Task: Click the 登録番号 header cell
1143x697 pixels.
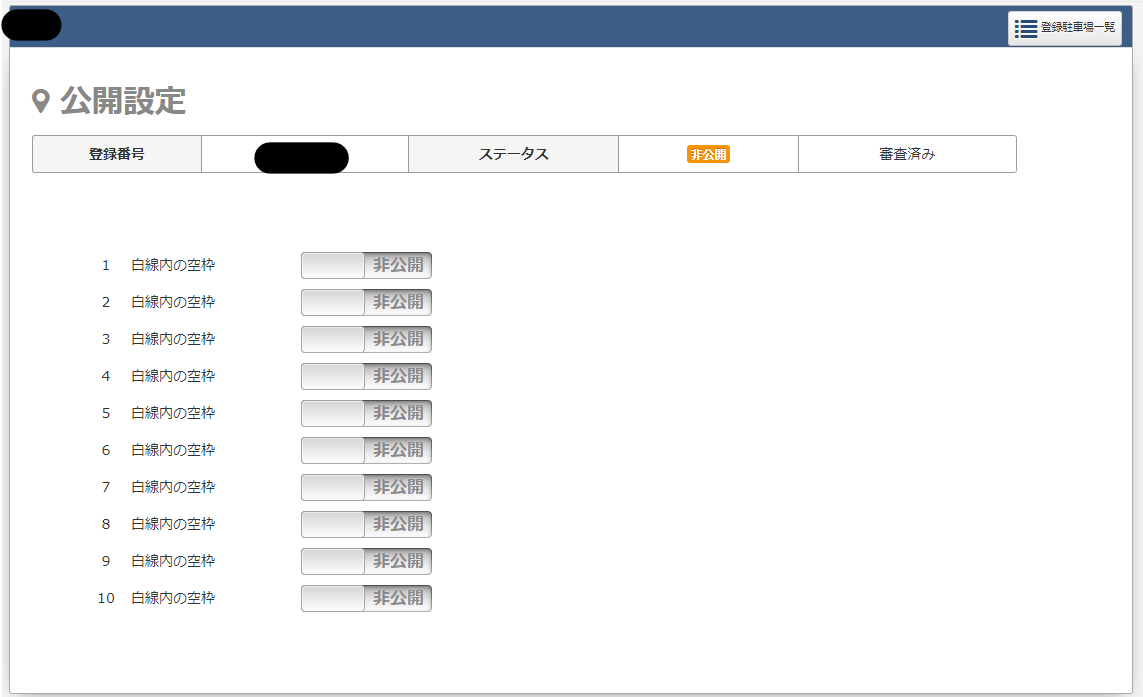Action: click(117, 154)
